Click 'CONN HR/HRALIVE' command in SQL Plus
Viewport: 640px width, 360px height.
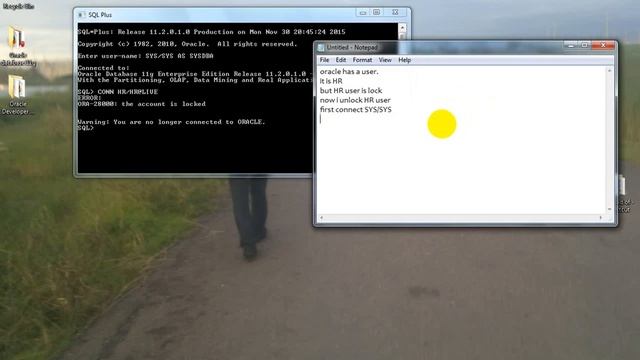coord(127,92)
